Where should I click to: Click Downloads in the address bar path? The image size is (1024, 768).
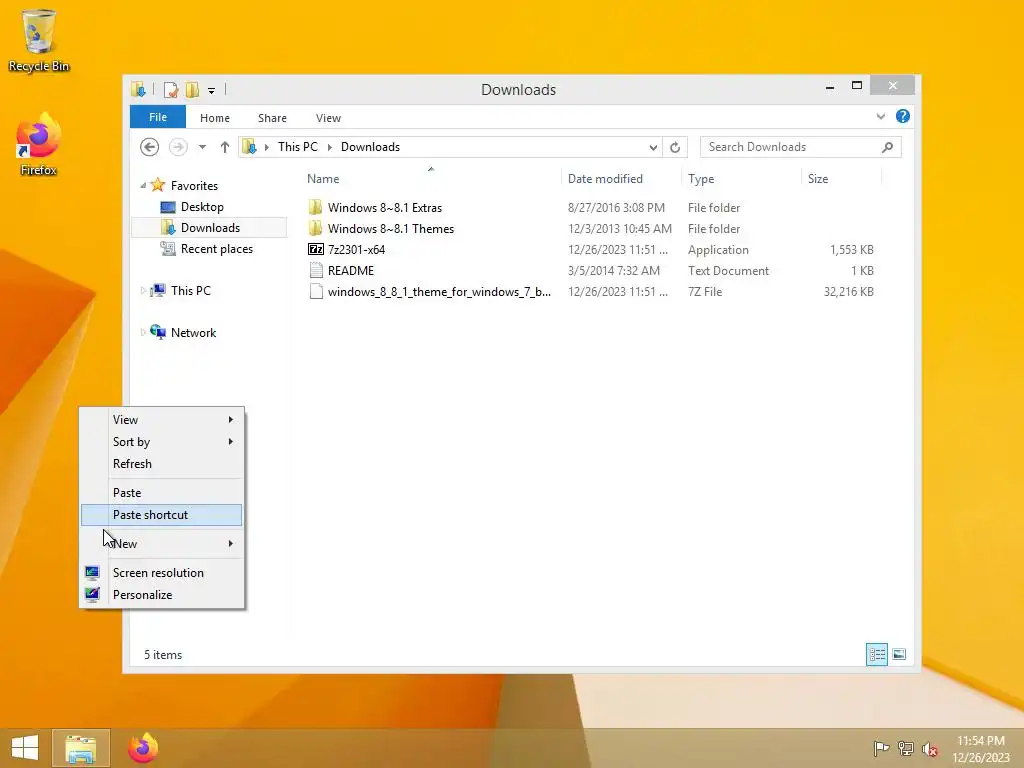pos(370,147)
